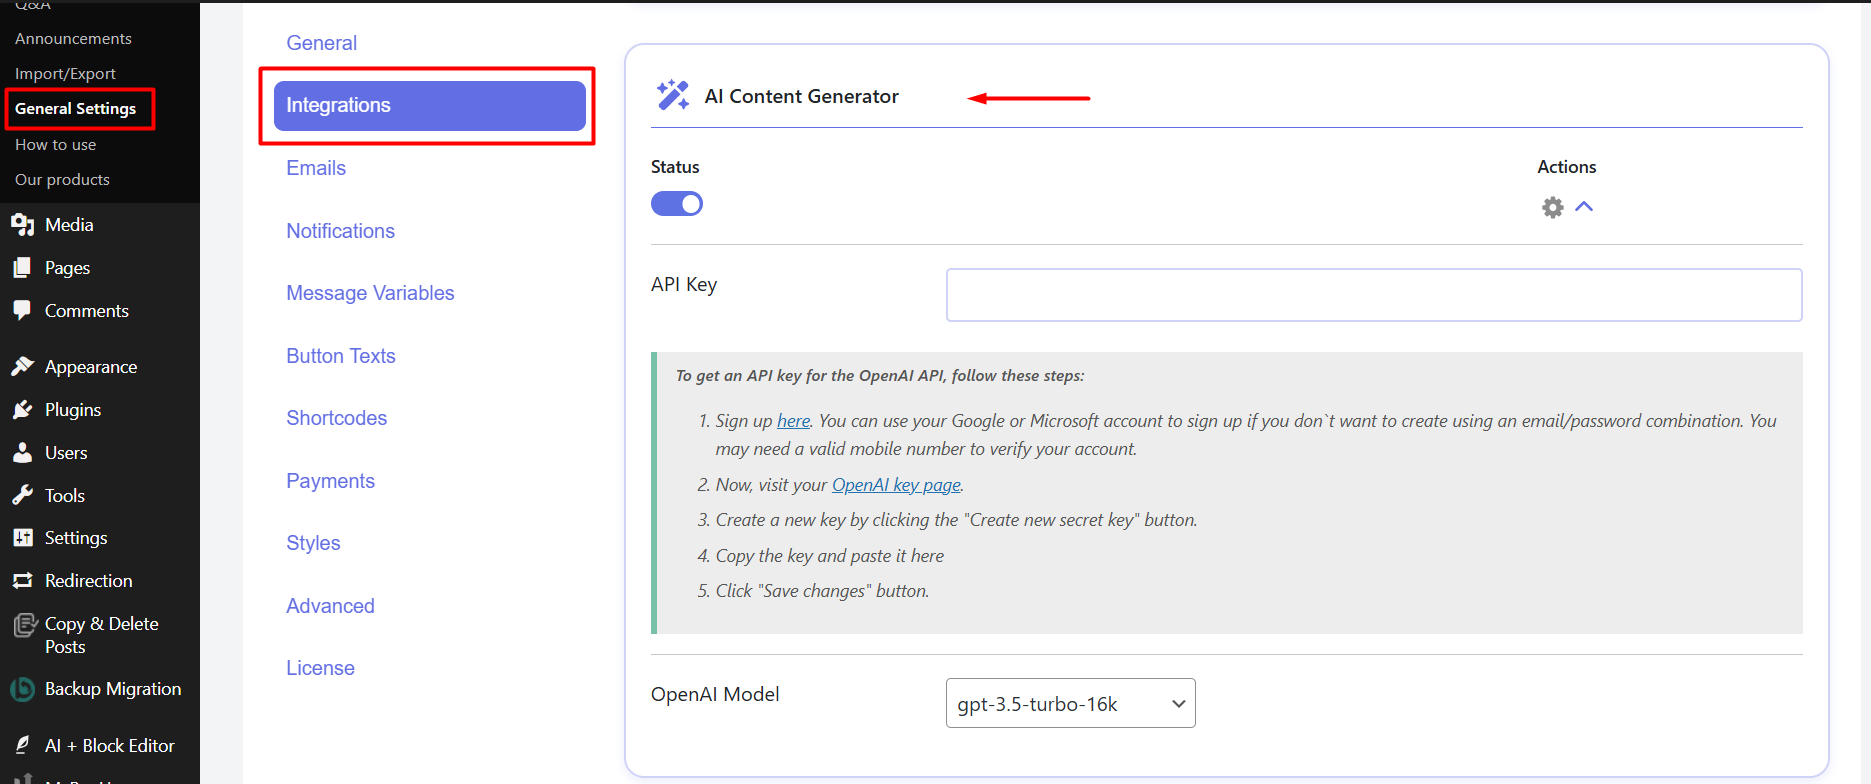1871x784 pixels.
Task: Open the Payments settings tab
Action: tap(330, 481)
